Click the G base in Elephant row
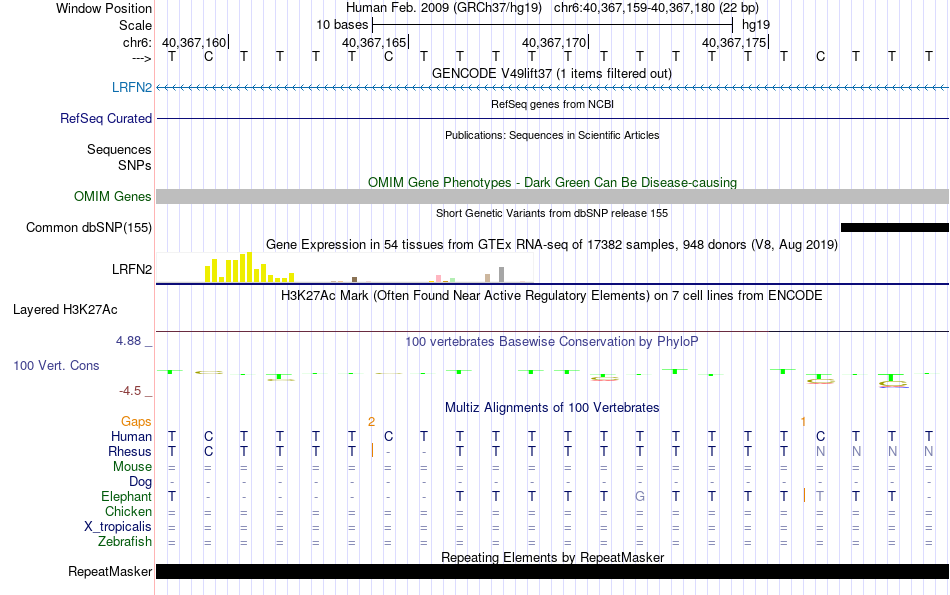The height and width of the screenshot is (595, 950). 640,496
